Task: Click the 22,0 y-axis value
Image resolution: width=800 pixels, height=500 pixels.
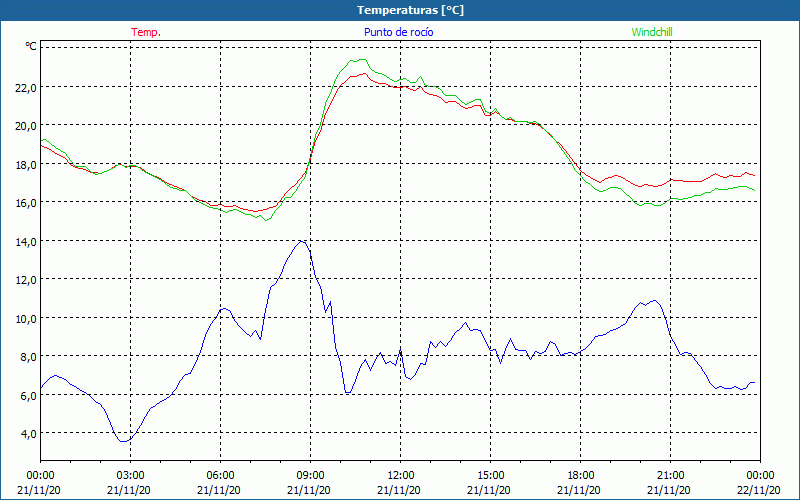Action: 27,88
